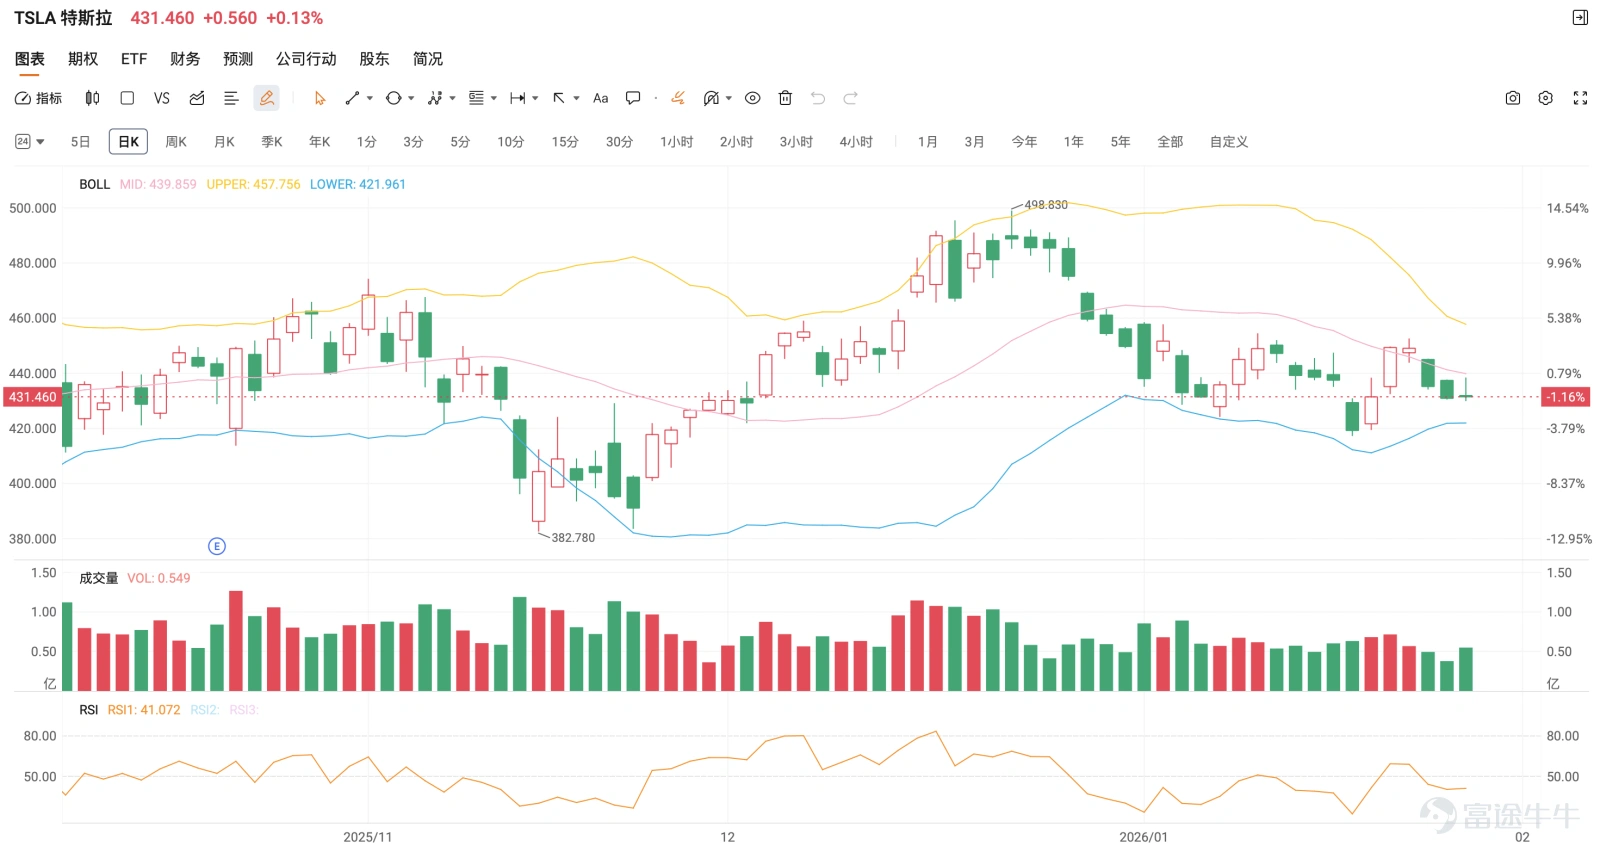Click the RSI indicator label
Image resolution: width=1600 pixels, height=852 pixels.
click(x=88, y=710)
